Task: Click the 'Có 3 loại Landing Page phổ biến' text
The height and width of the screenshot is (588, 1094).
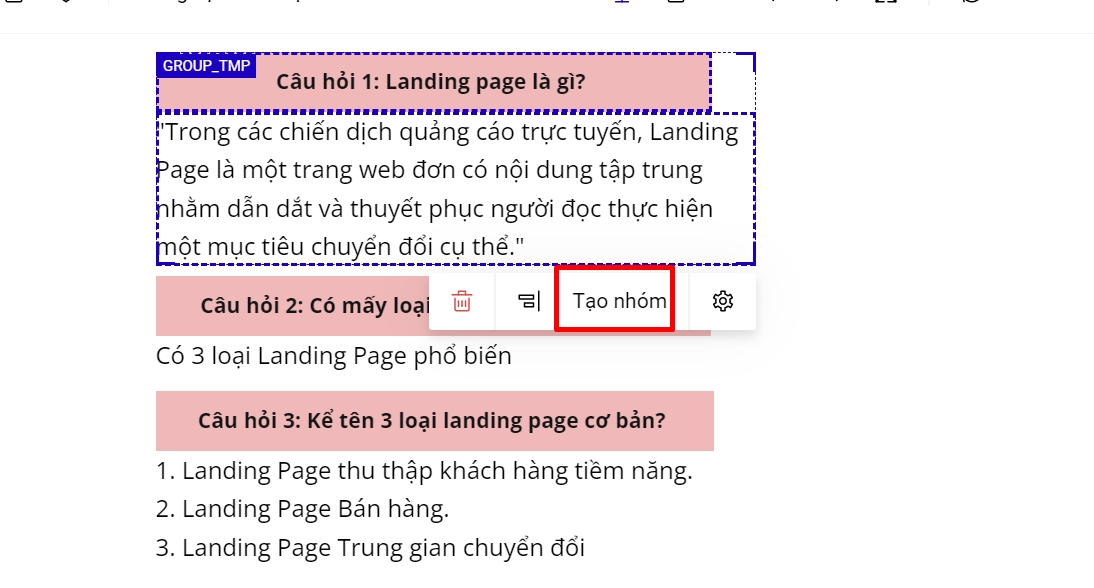Action: 334,356
